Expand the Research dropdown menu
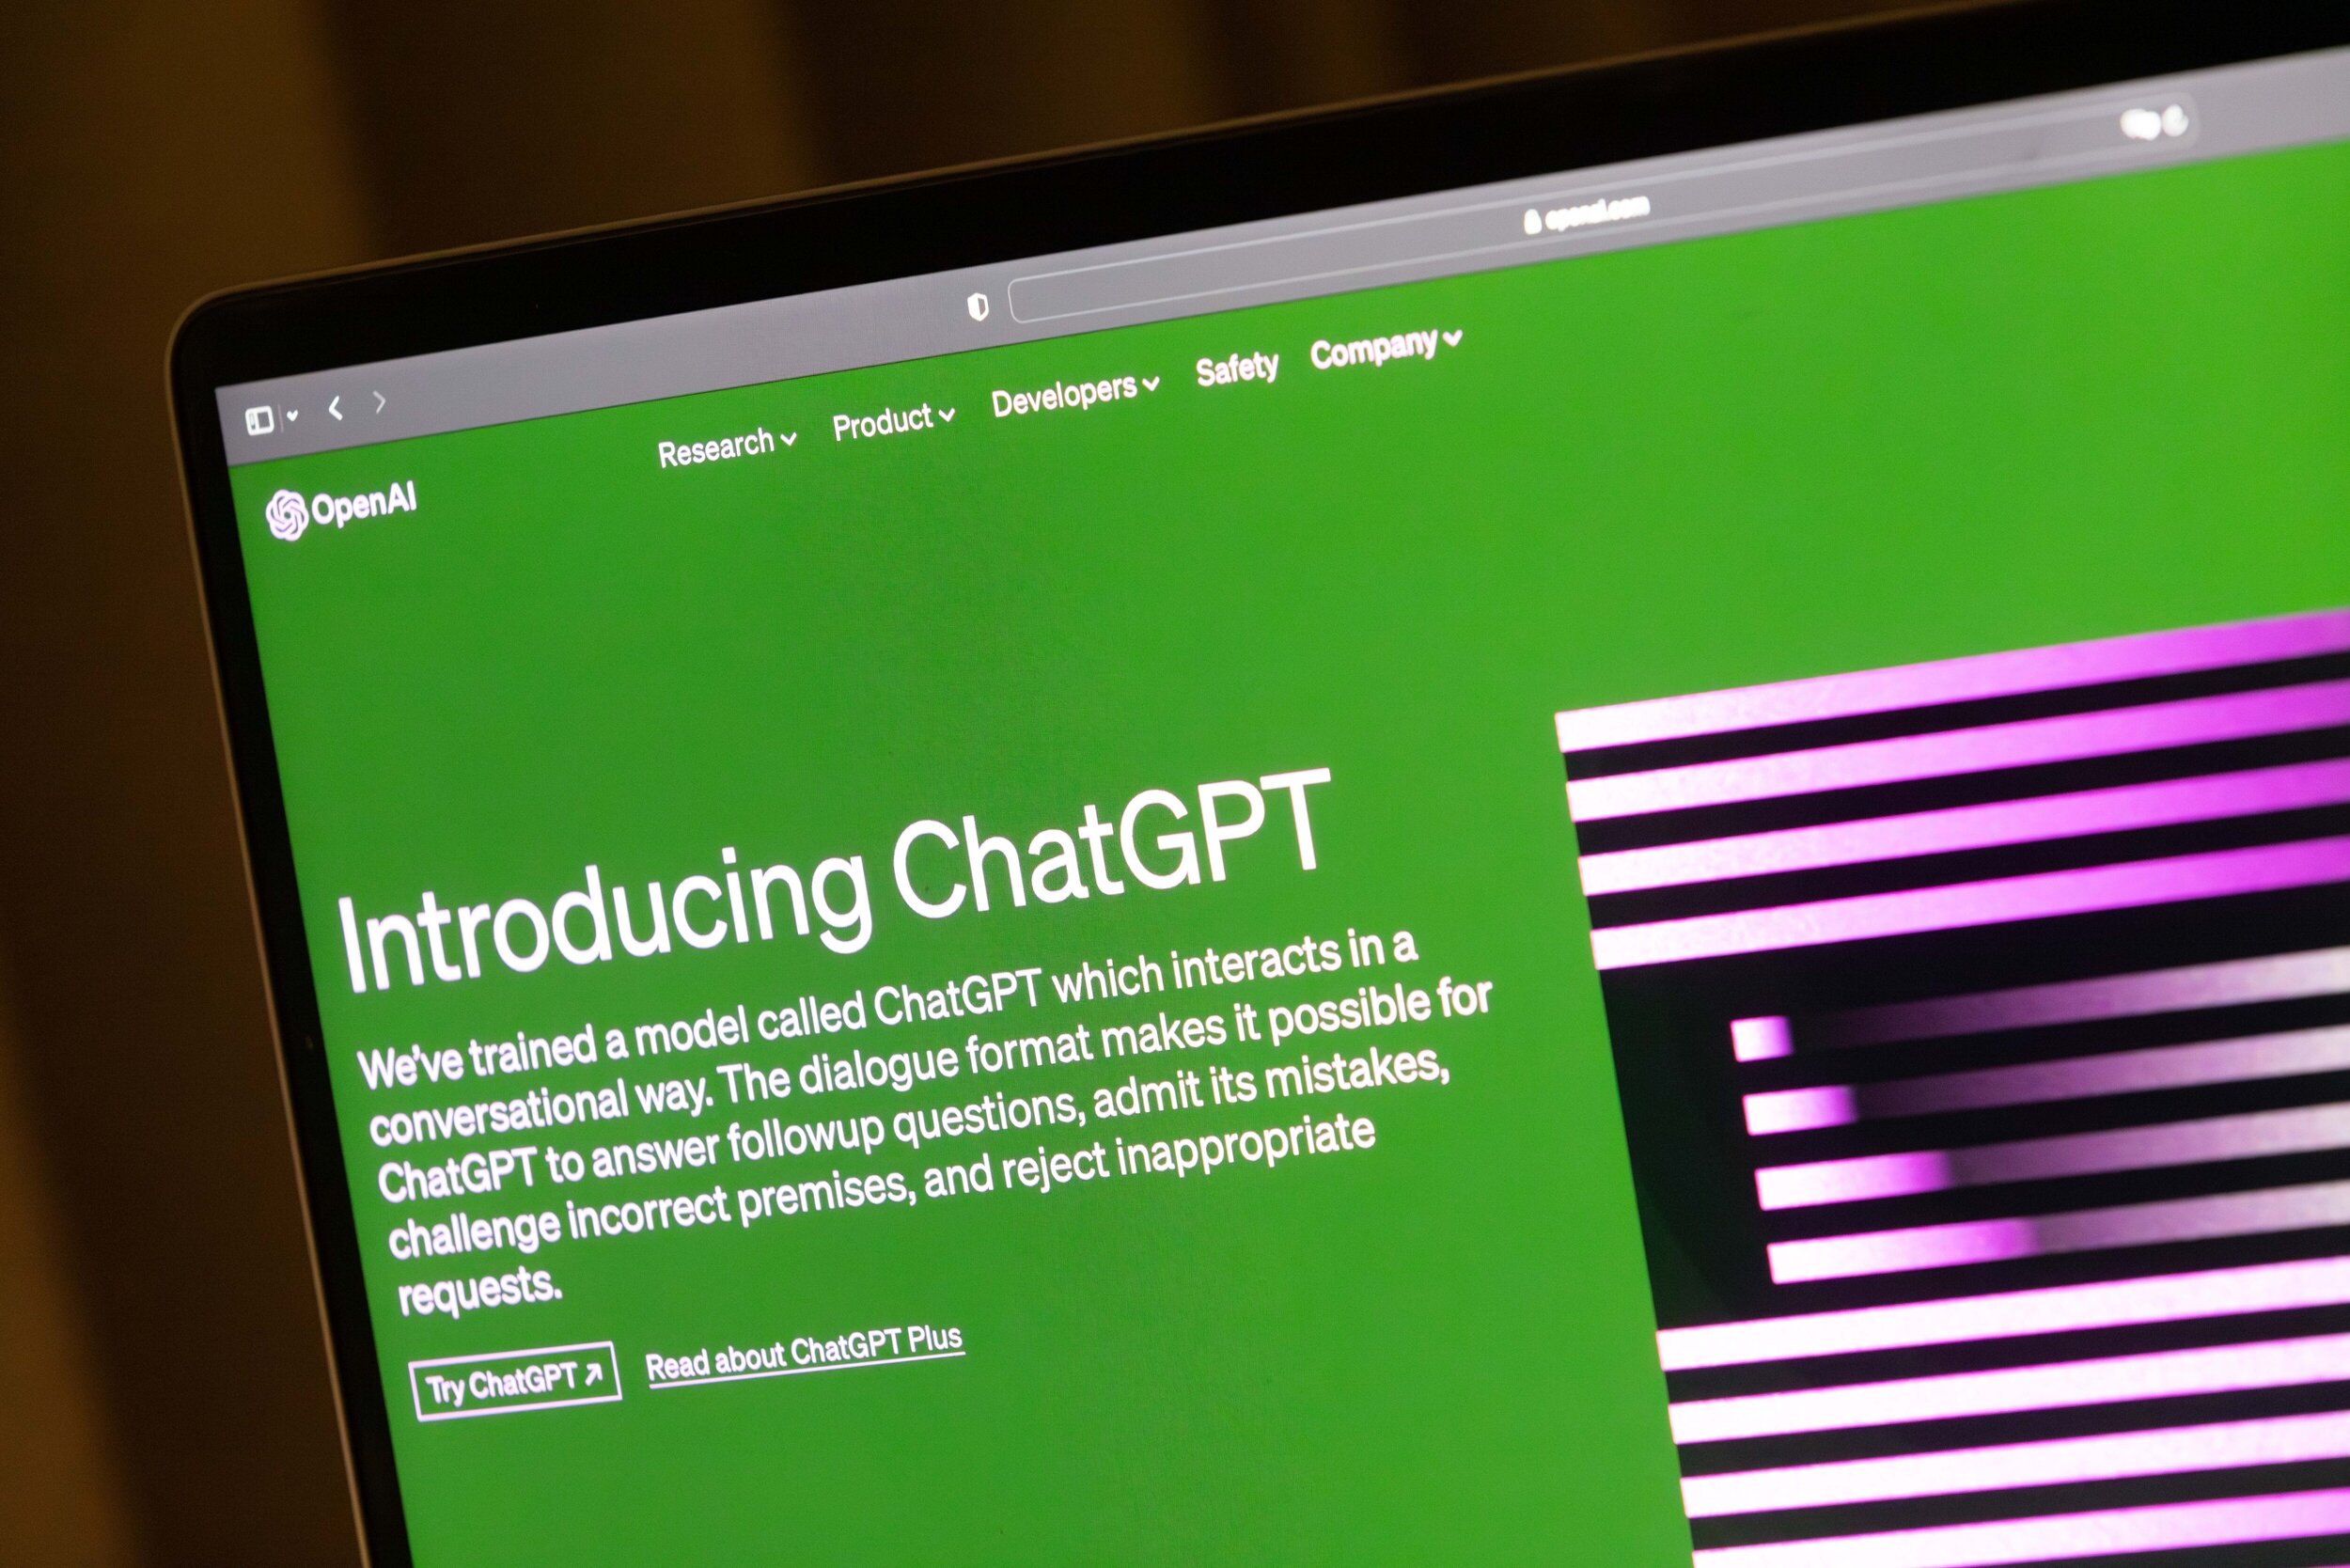Image resolution: width=2350 pixels, height=1568 pixels. point(727,447)
